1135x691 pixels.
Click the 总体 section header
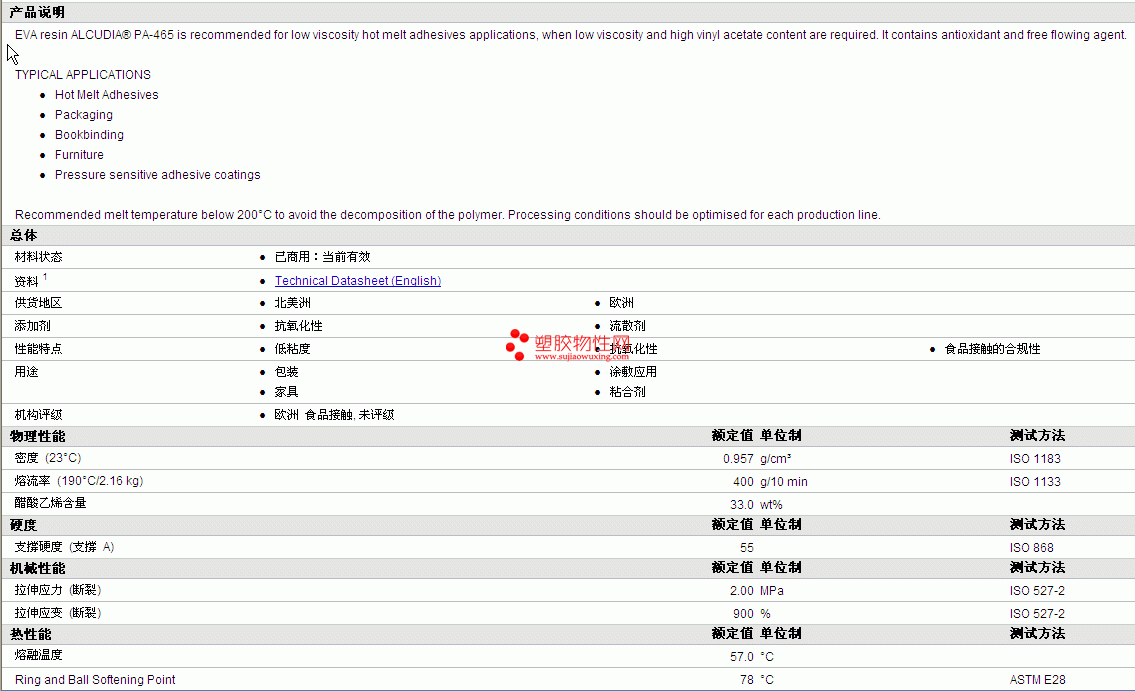[x=23, y=235]
